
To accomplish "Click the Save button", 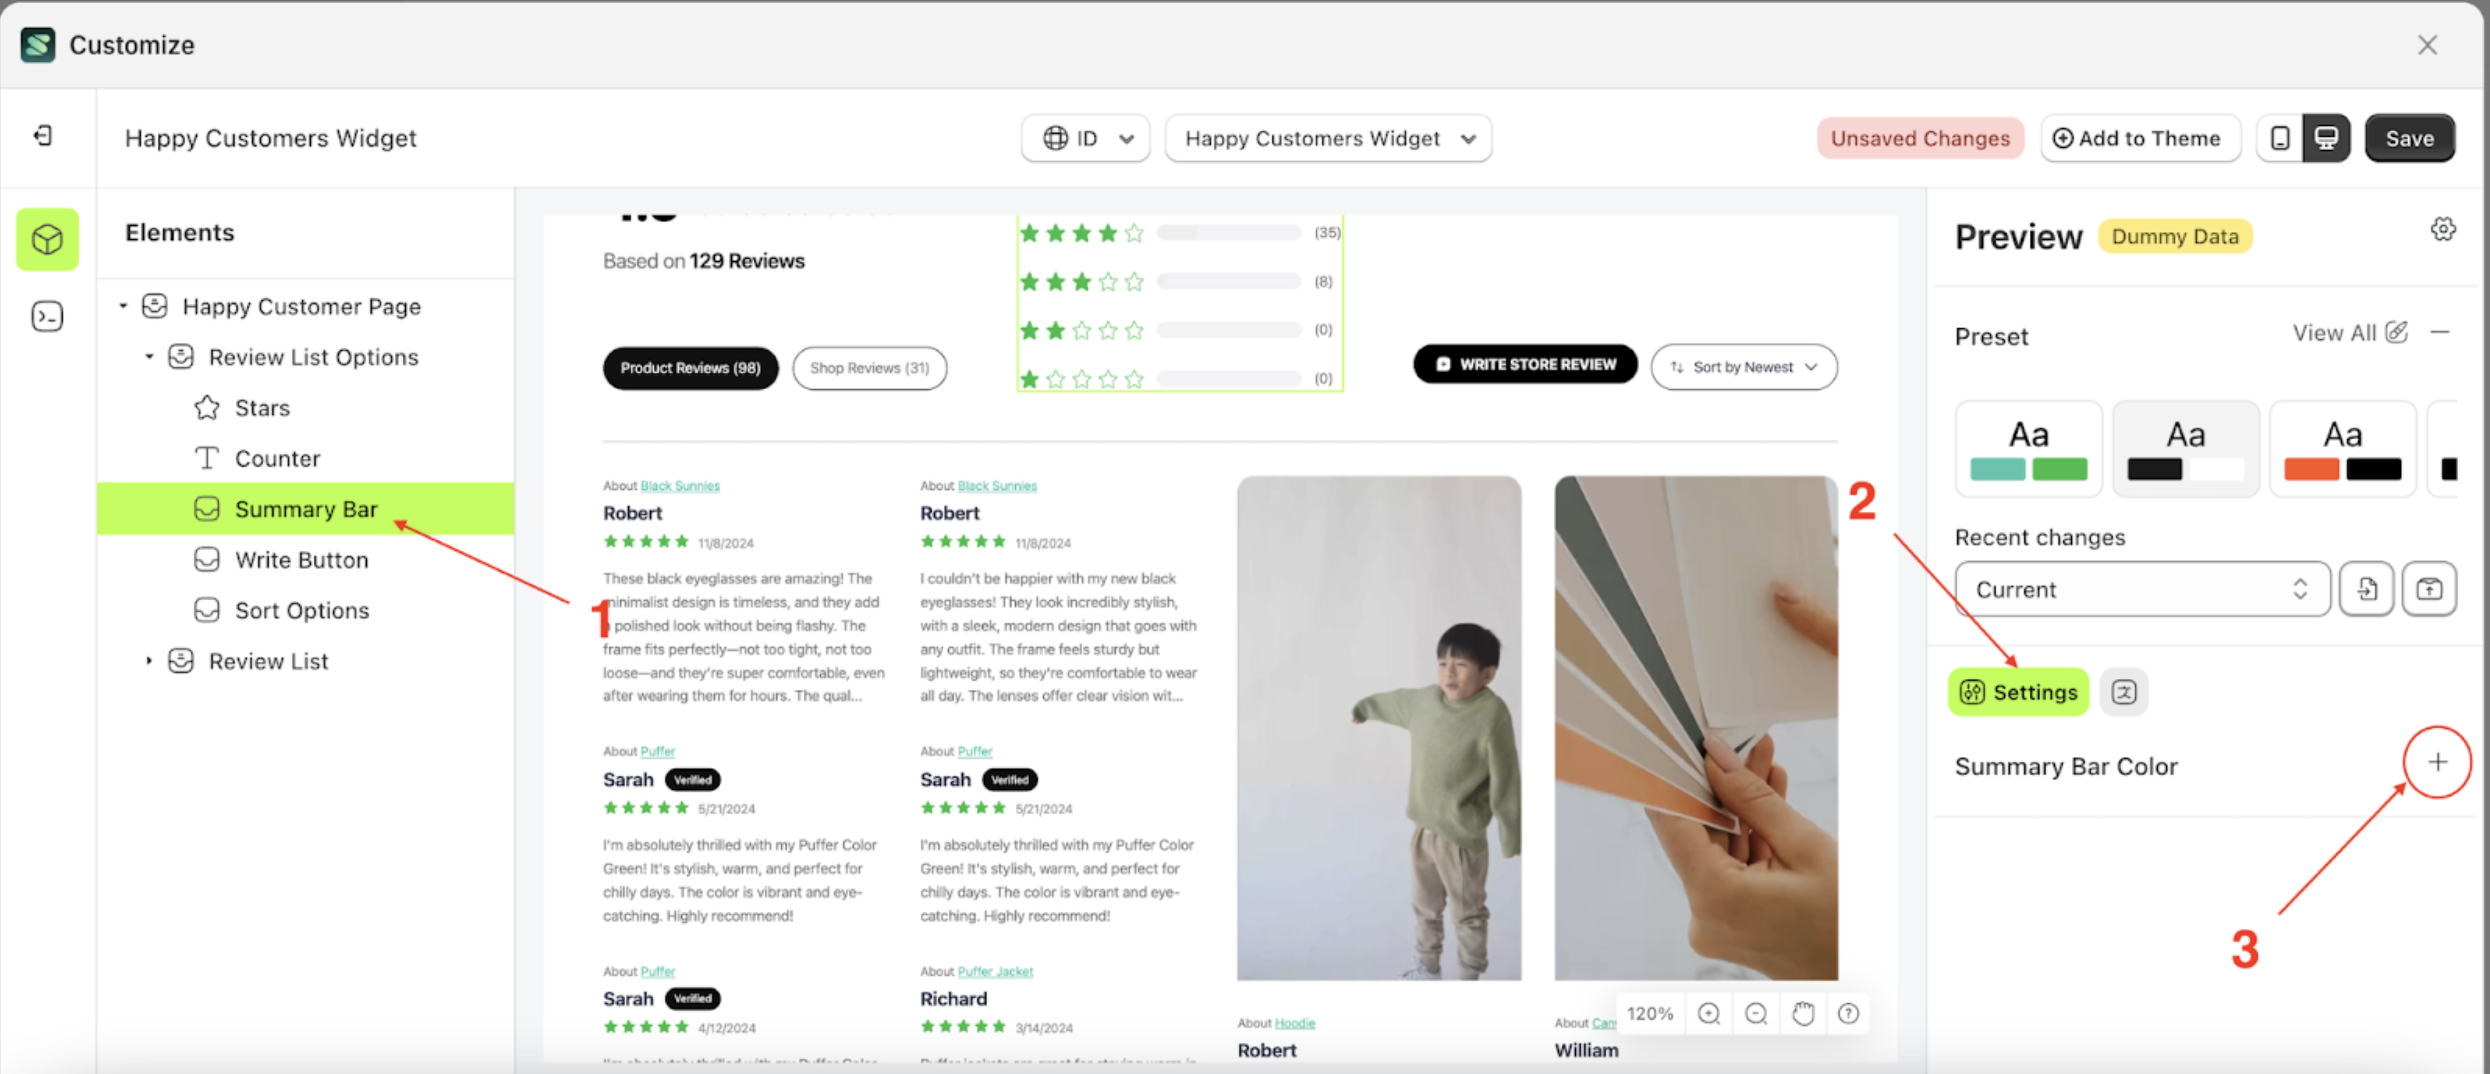I will pyautogui.click(x=2409, y=138).
